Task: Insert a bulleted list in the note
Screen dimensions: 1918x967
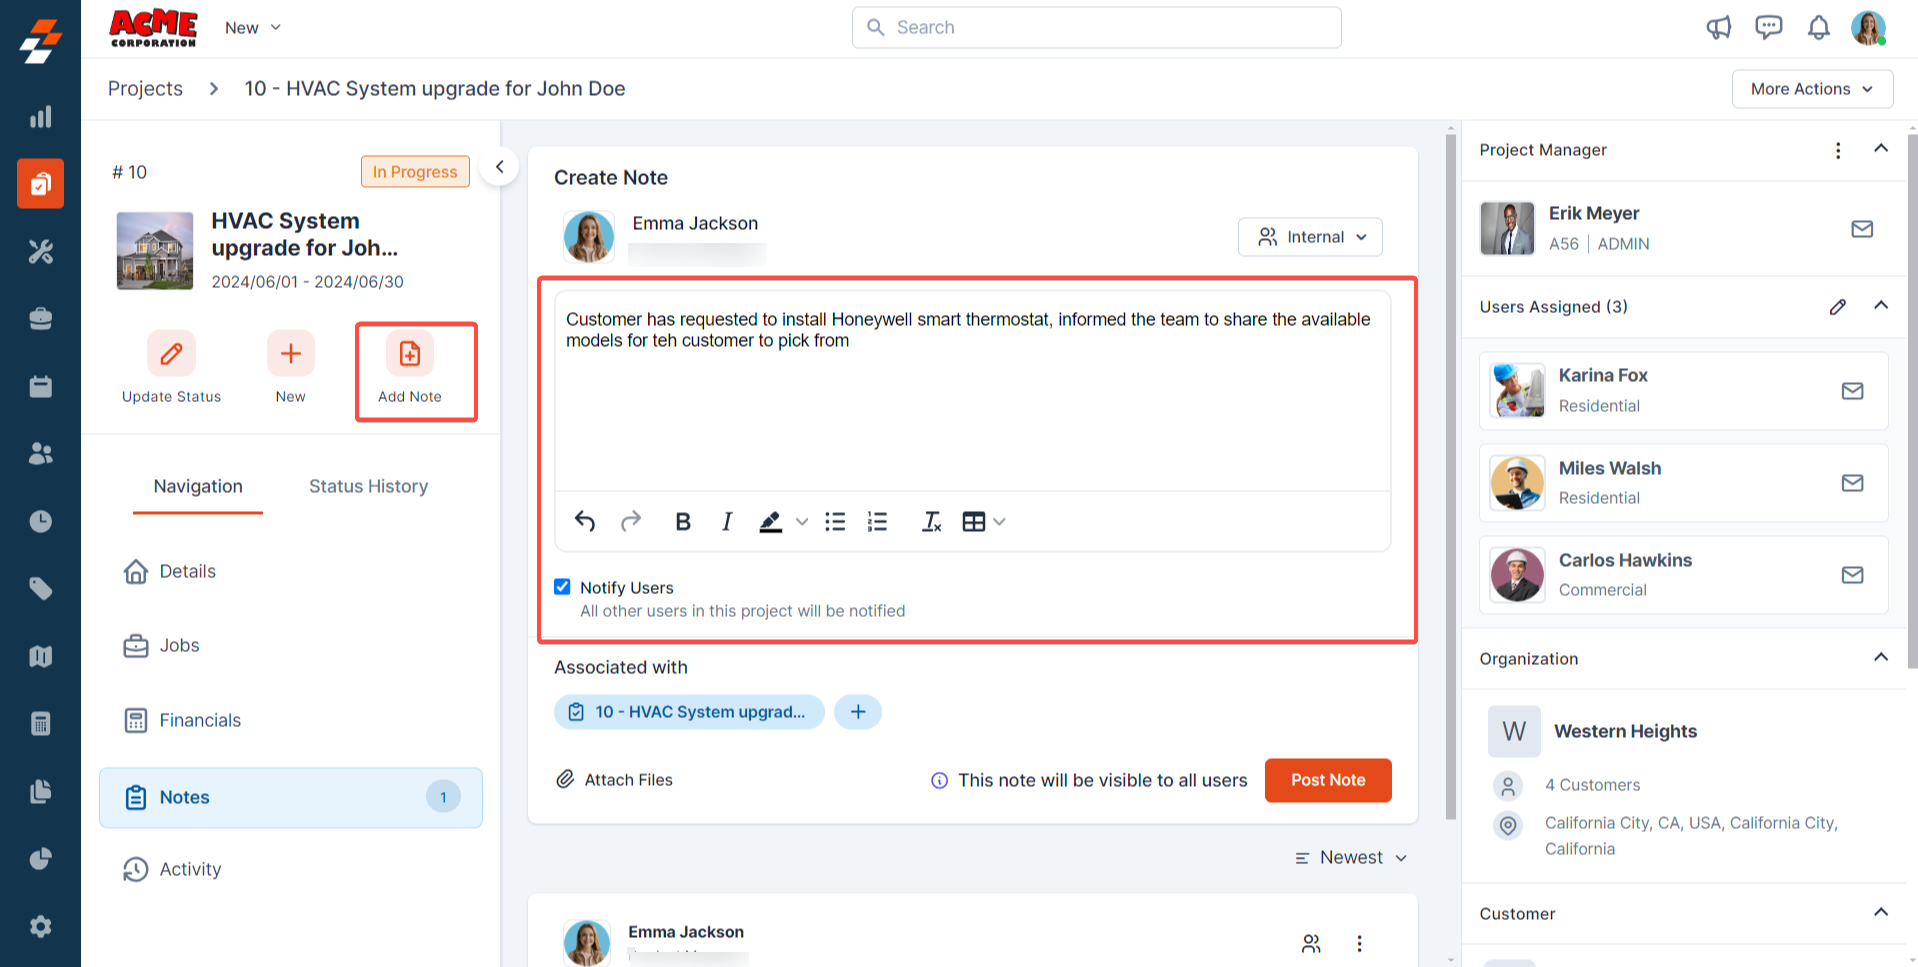Action: click(x=835, y=522)
